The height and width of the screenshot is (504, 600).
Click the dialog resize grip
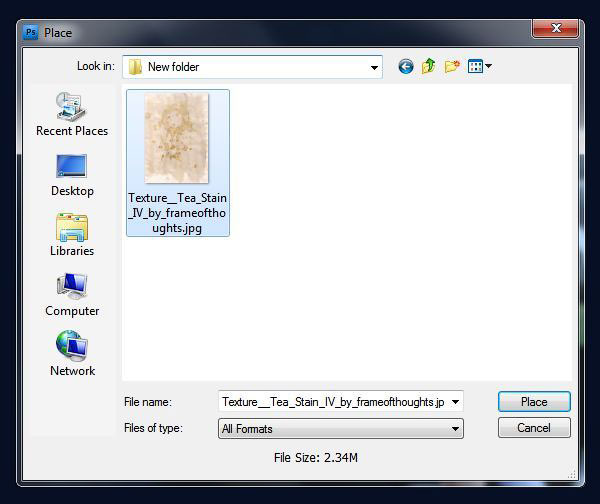tap(572, 475)
